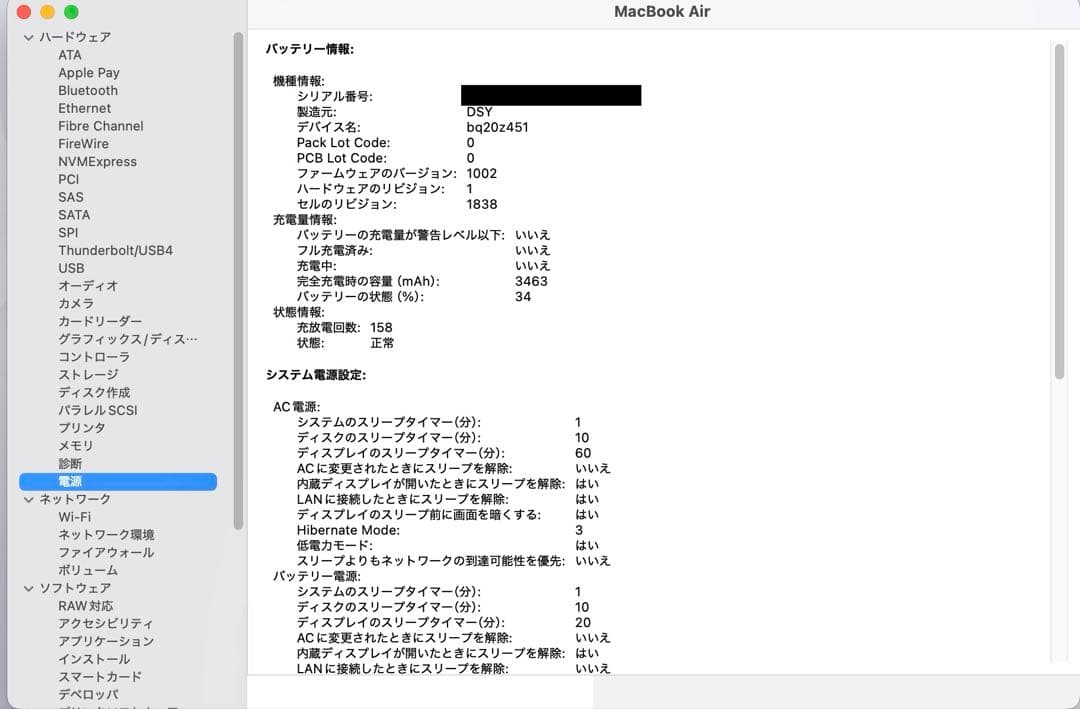Open the USB hardware report
This screenshot has width=1080, height=709.
[x=71, y=268]
